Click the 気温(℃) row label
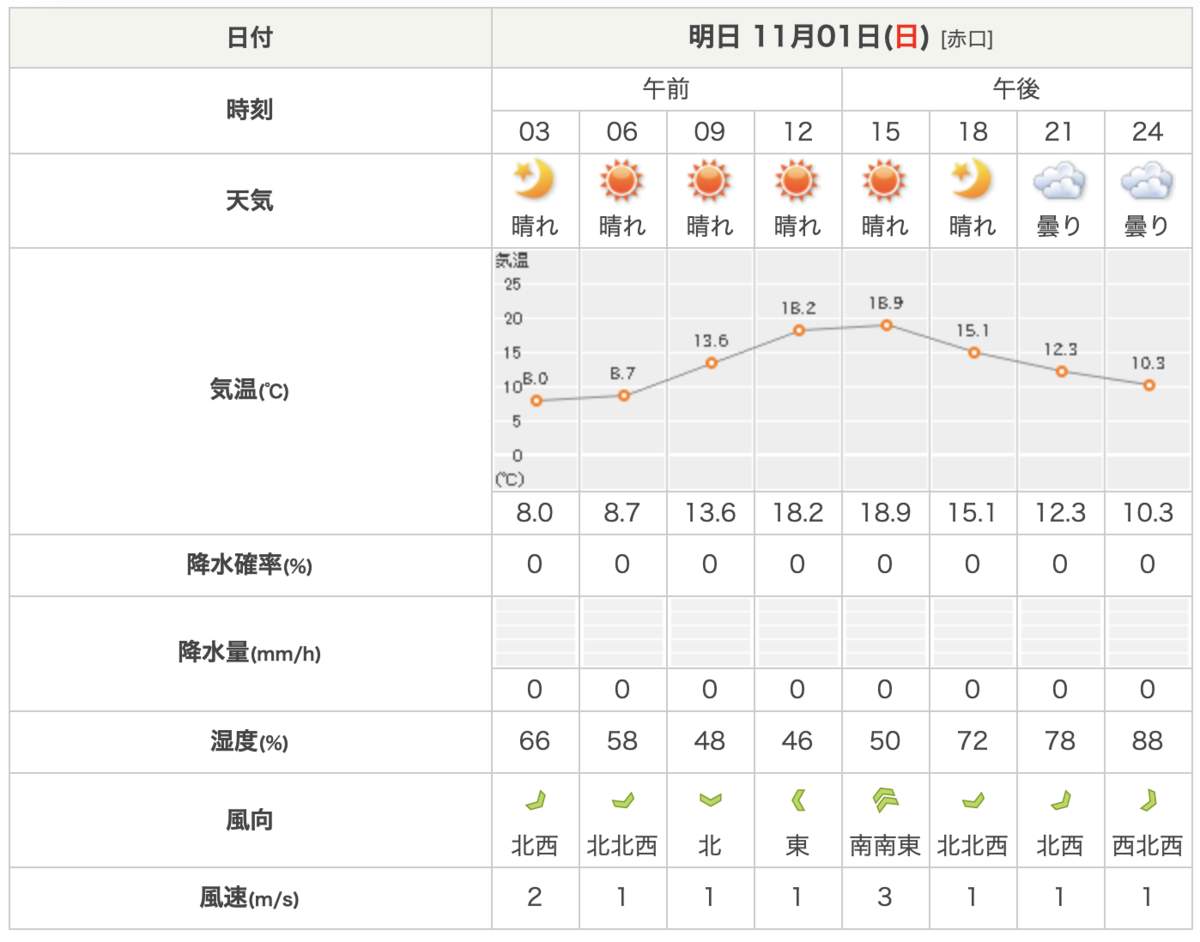This screenshot has height=942, width=1200. coord(250,391)
